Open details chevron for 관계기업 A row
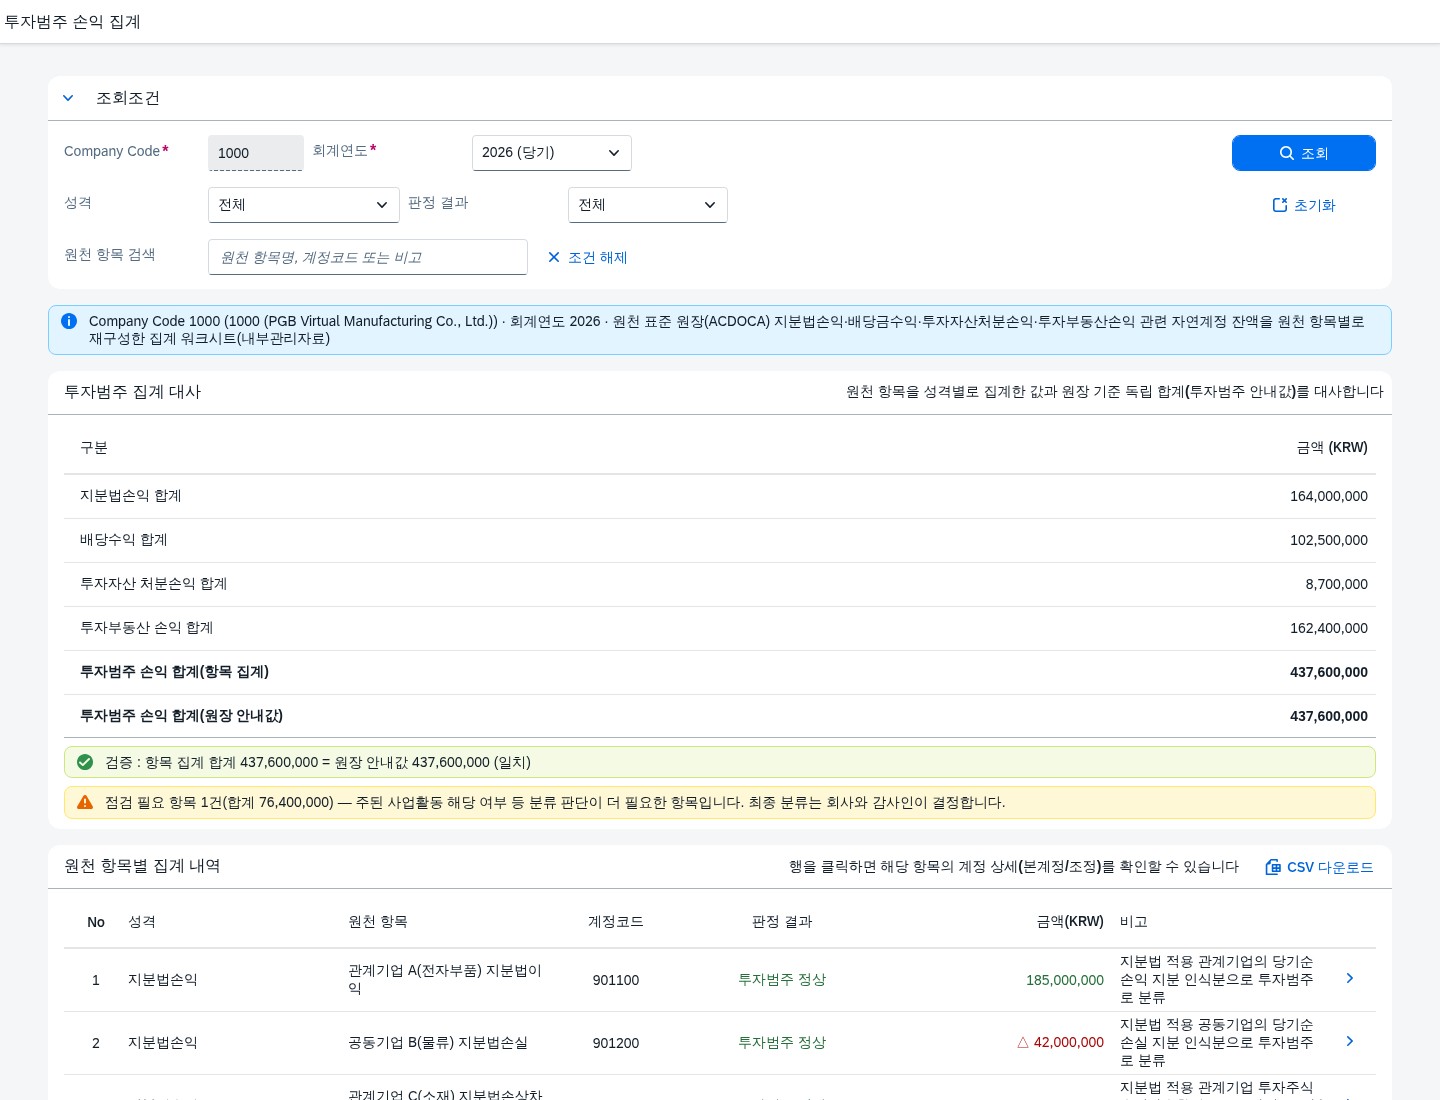 (1350, 978)
